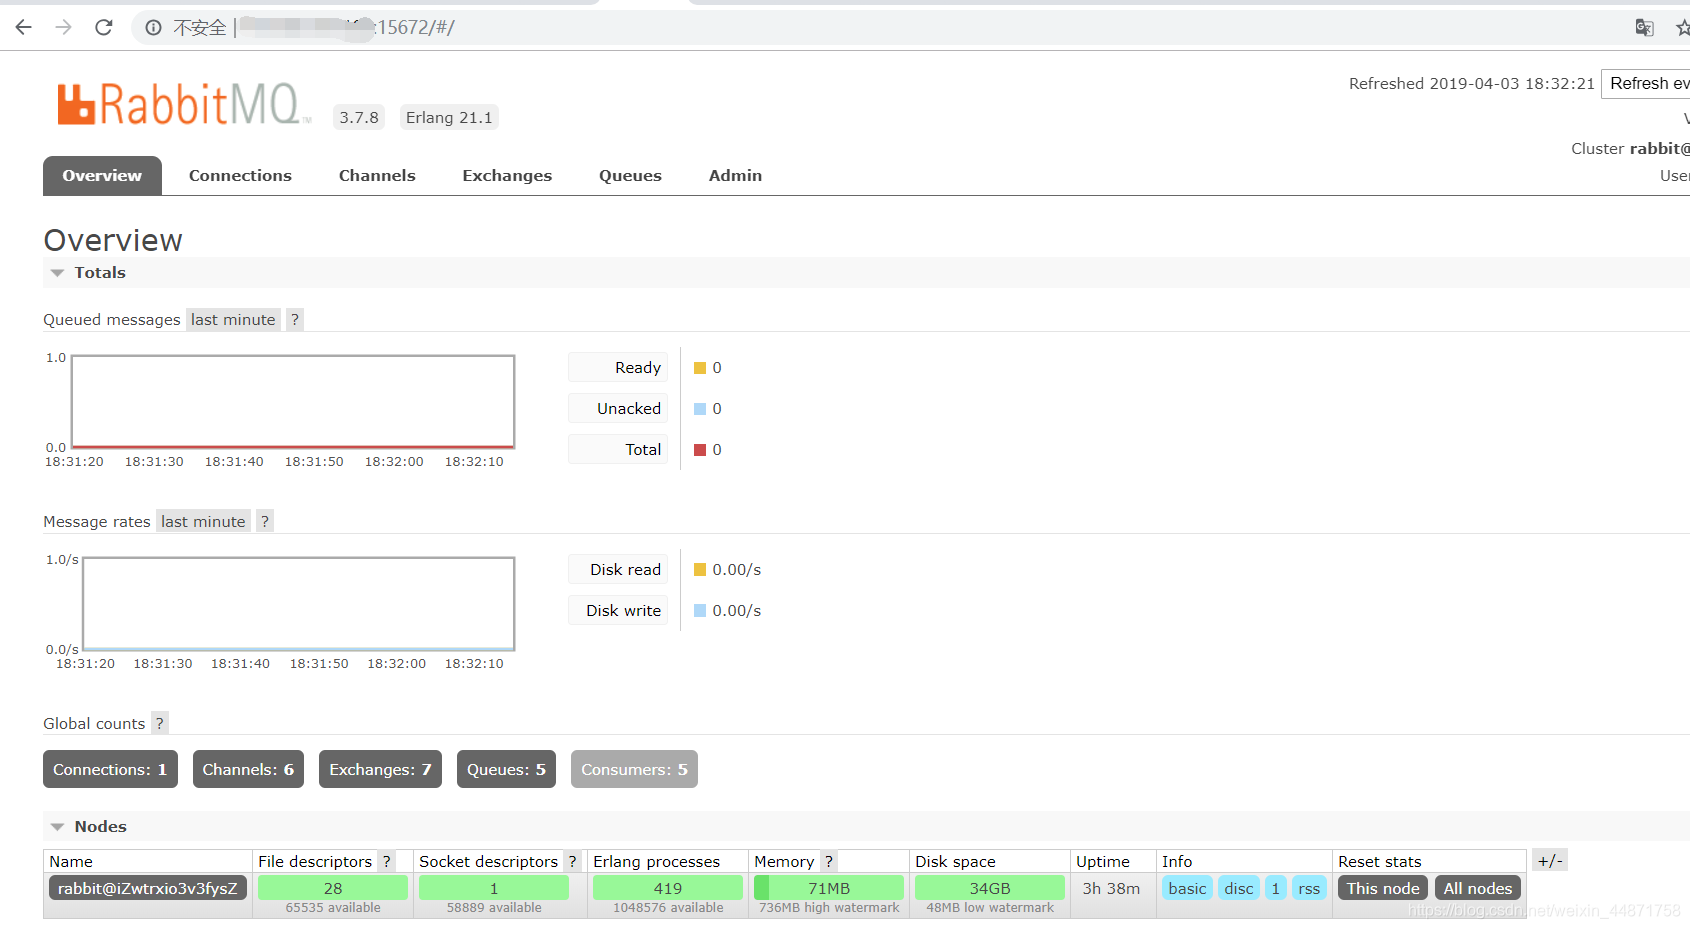Click the yellow Disk read swatch
The width and height of the screenshot is (1690, 929).
coord(700,570)
